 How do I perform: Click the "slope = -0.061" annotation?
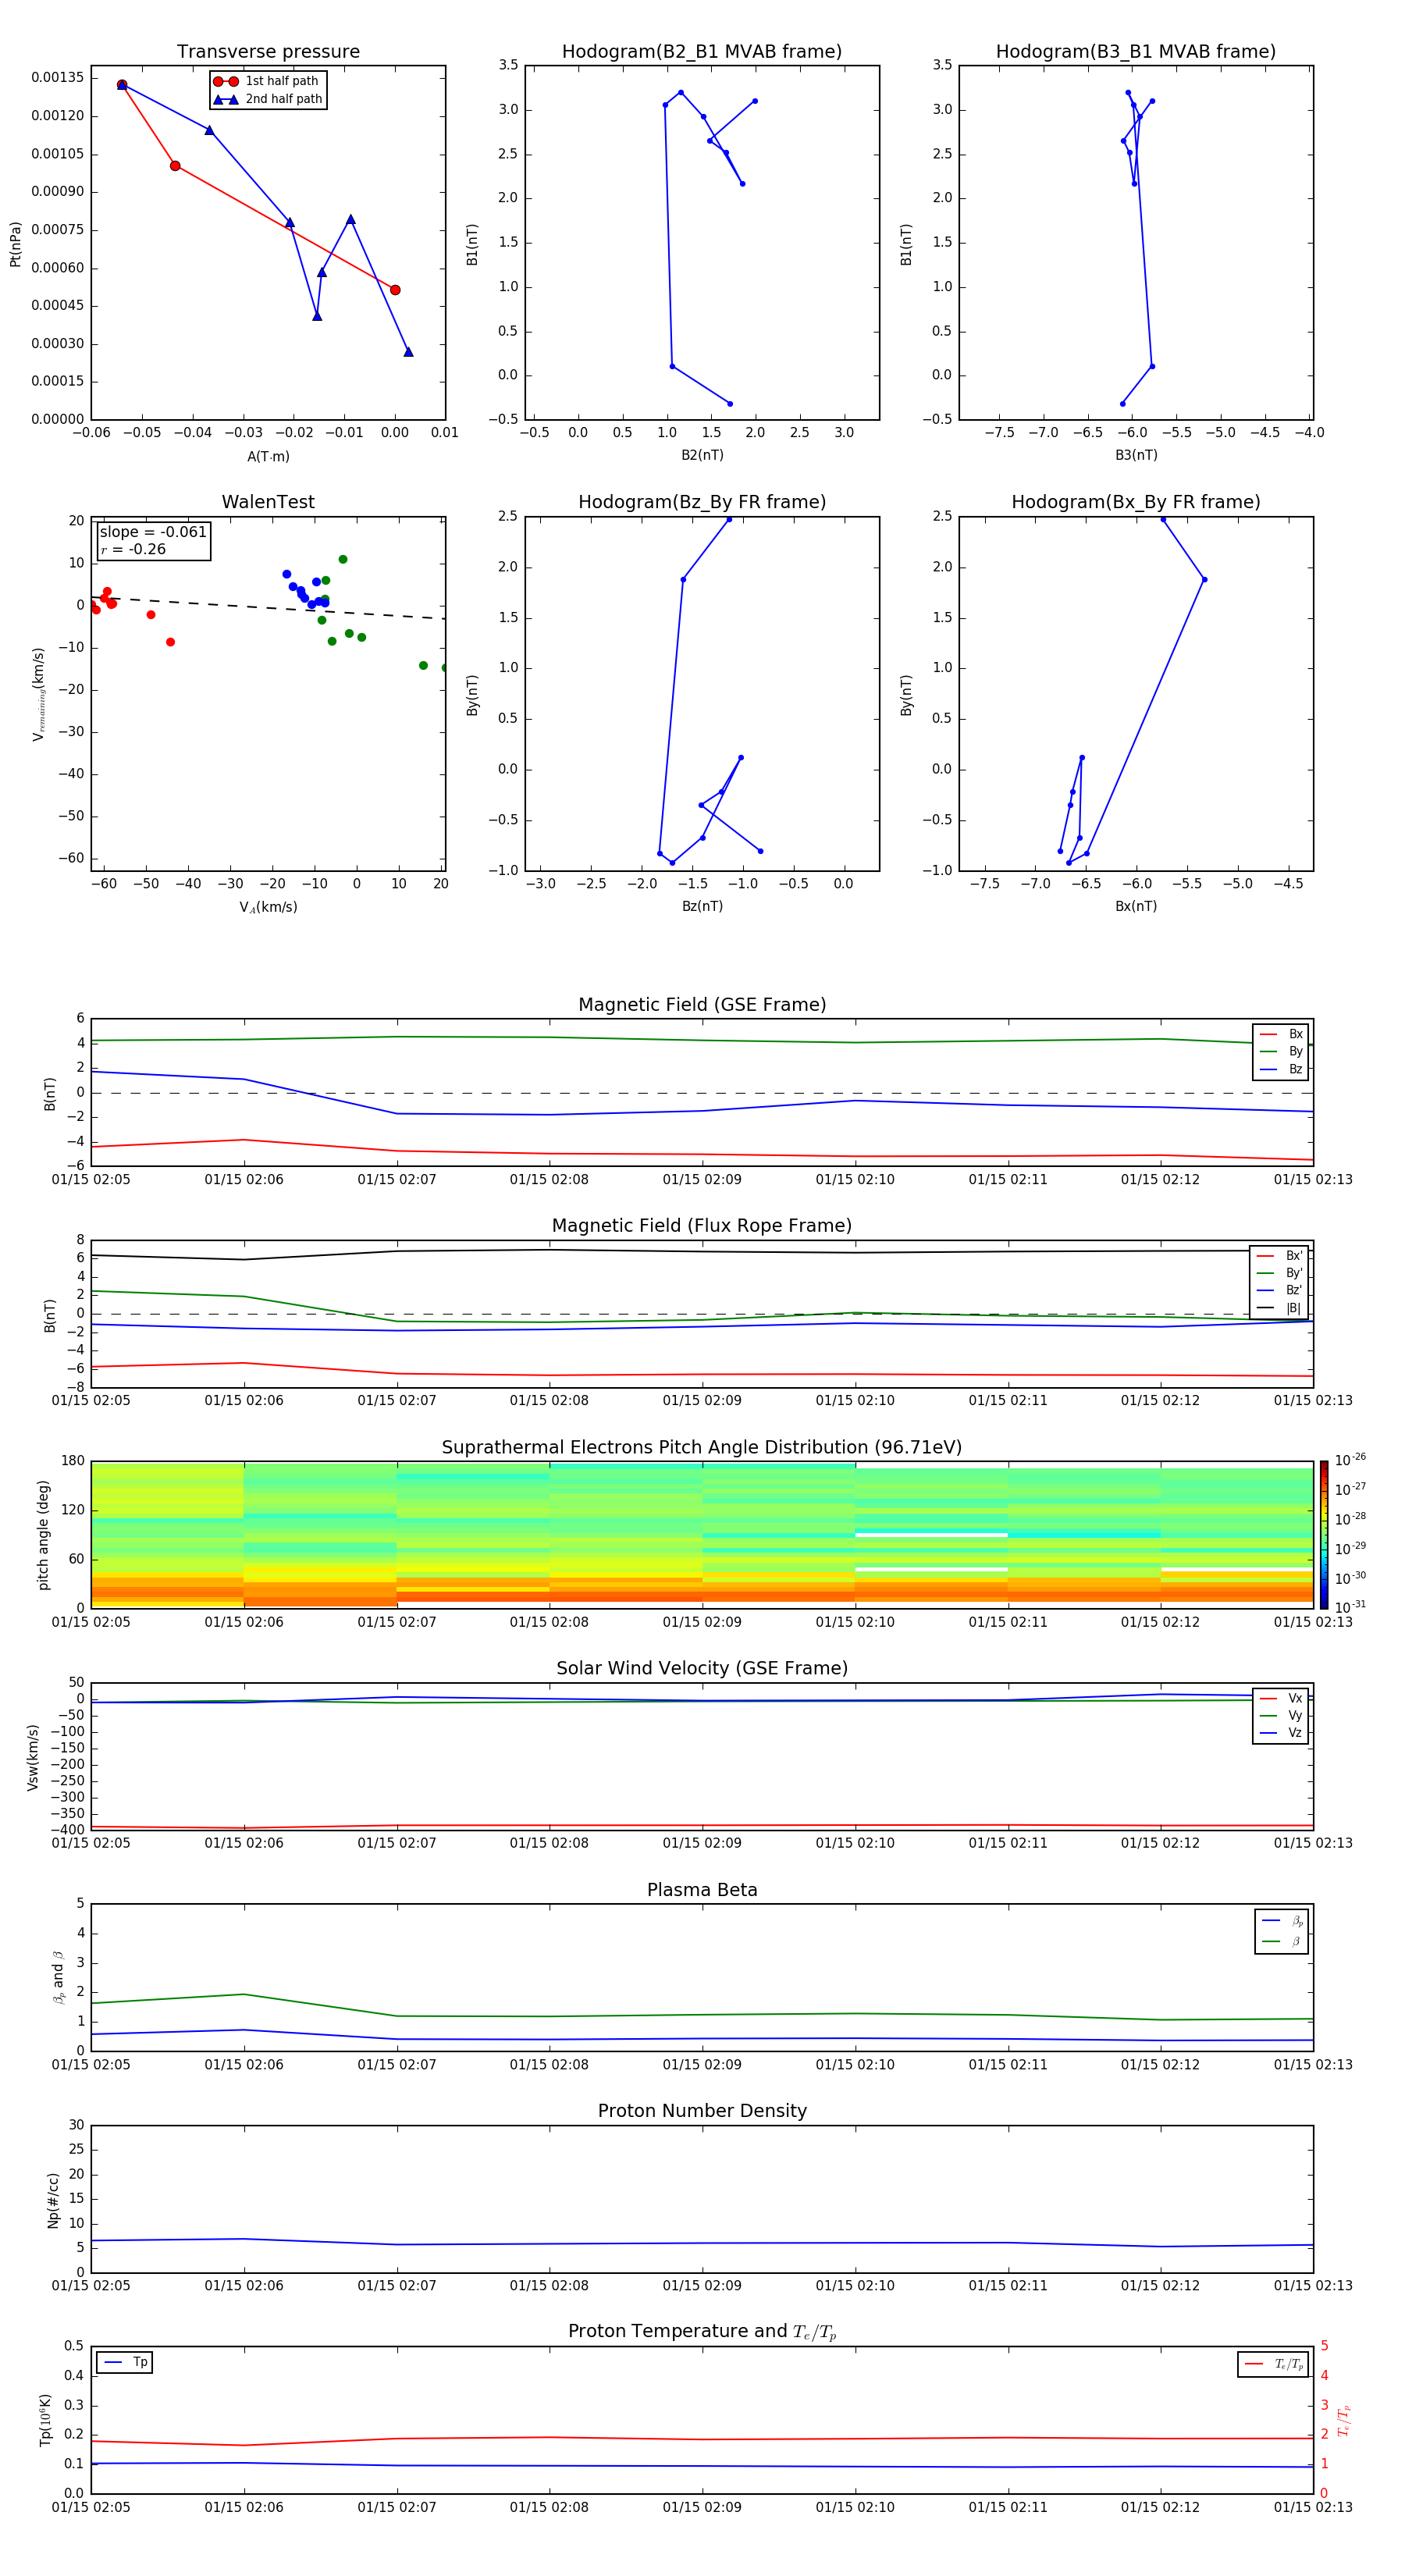point(153,532)
